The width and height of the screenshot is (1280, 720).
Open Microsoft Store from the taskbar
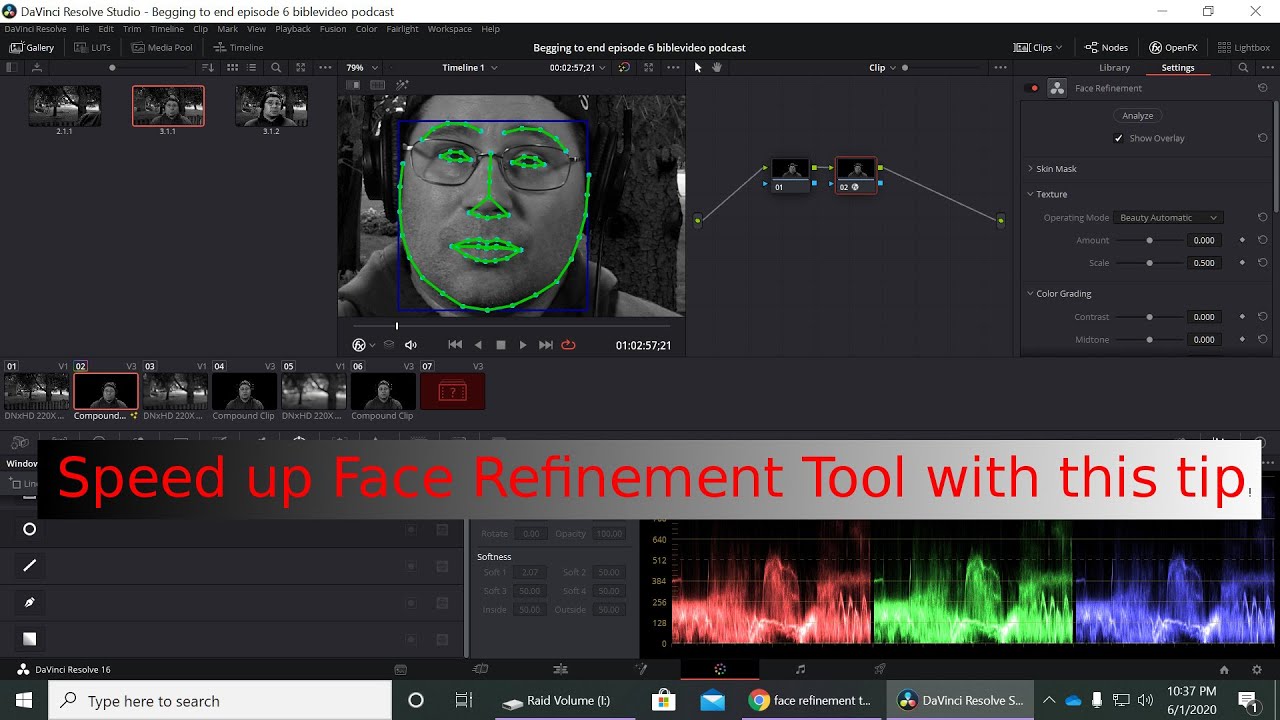[x=663, y=701]
